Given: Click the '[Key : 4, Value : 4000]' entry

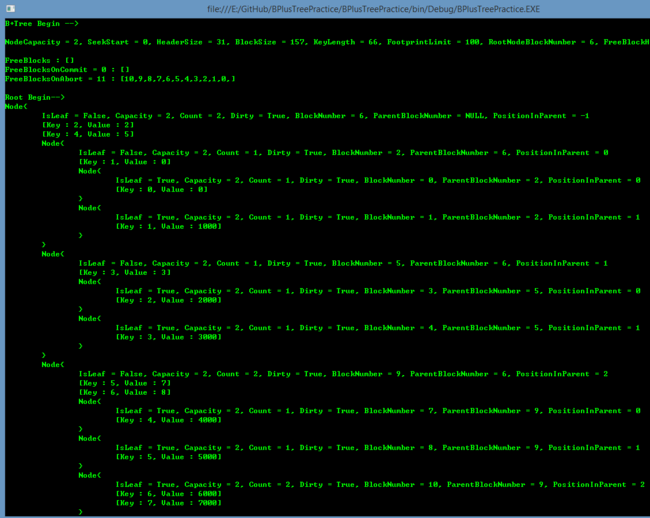Looking at the screenshot, I should pos(169,420).
